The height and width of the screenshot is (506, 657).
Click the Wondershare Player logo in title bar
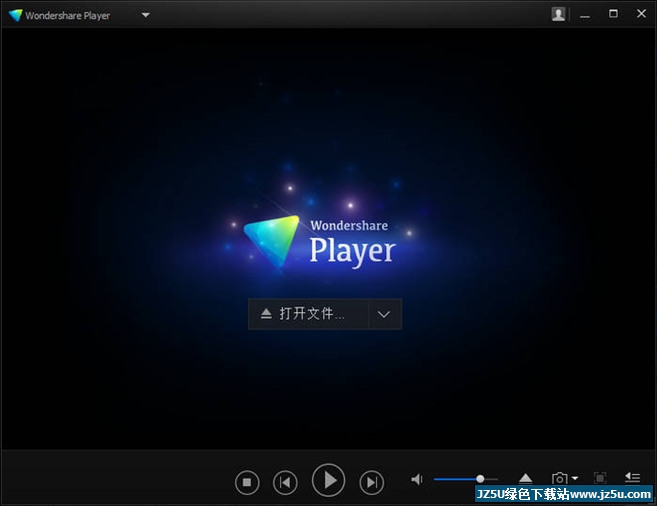click(x=16, y=15)
